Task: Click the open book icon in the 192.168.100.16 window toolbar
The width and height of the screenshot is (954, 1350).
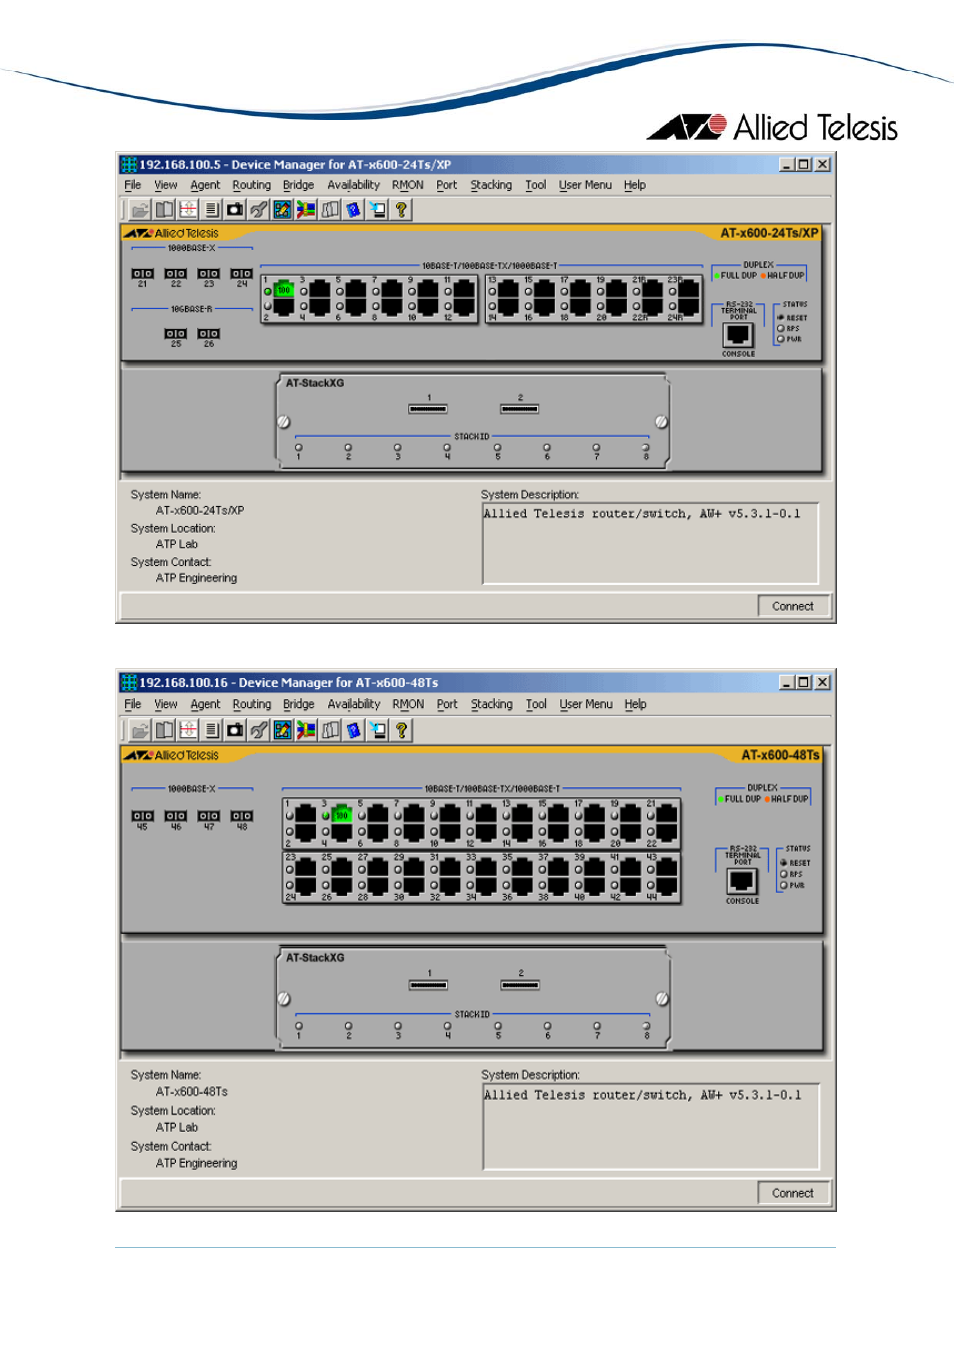Action: (164, 730)
